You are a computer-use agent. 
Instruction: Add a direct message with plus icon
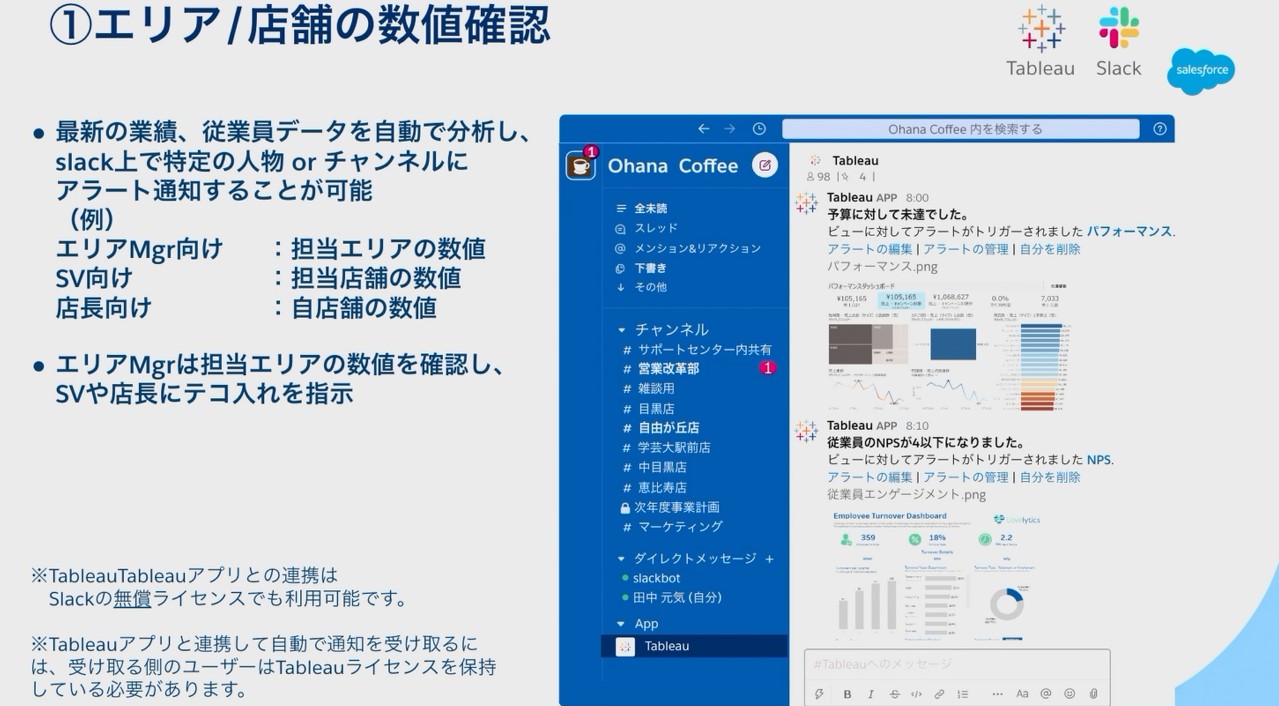(769, 559)
